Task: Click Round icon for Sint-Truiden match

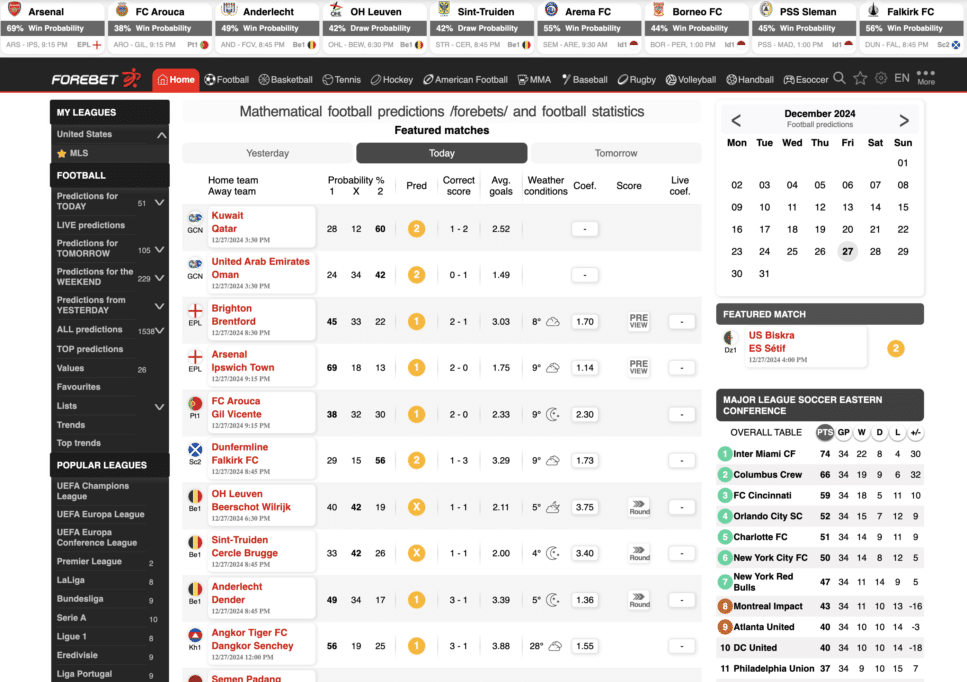Action: pos(640,553)
